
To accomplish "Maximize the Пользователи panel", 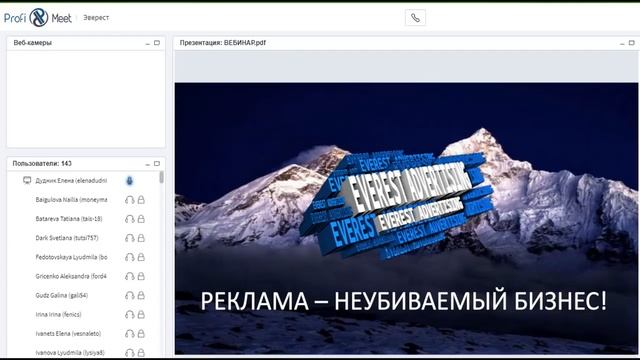I will [157, 164].
